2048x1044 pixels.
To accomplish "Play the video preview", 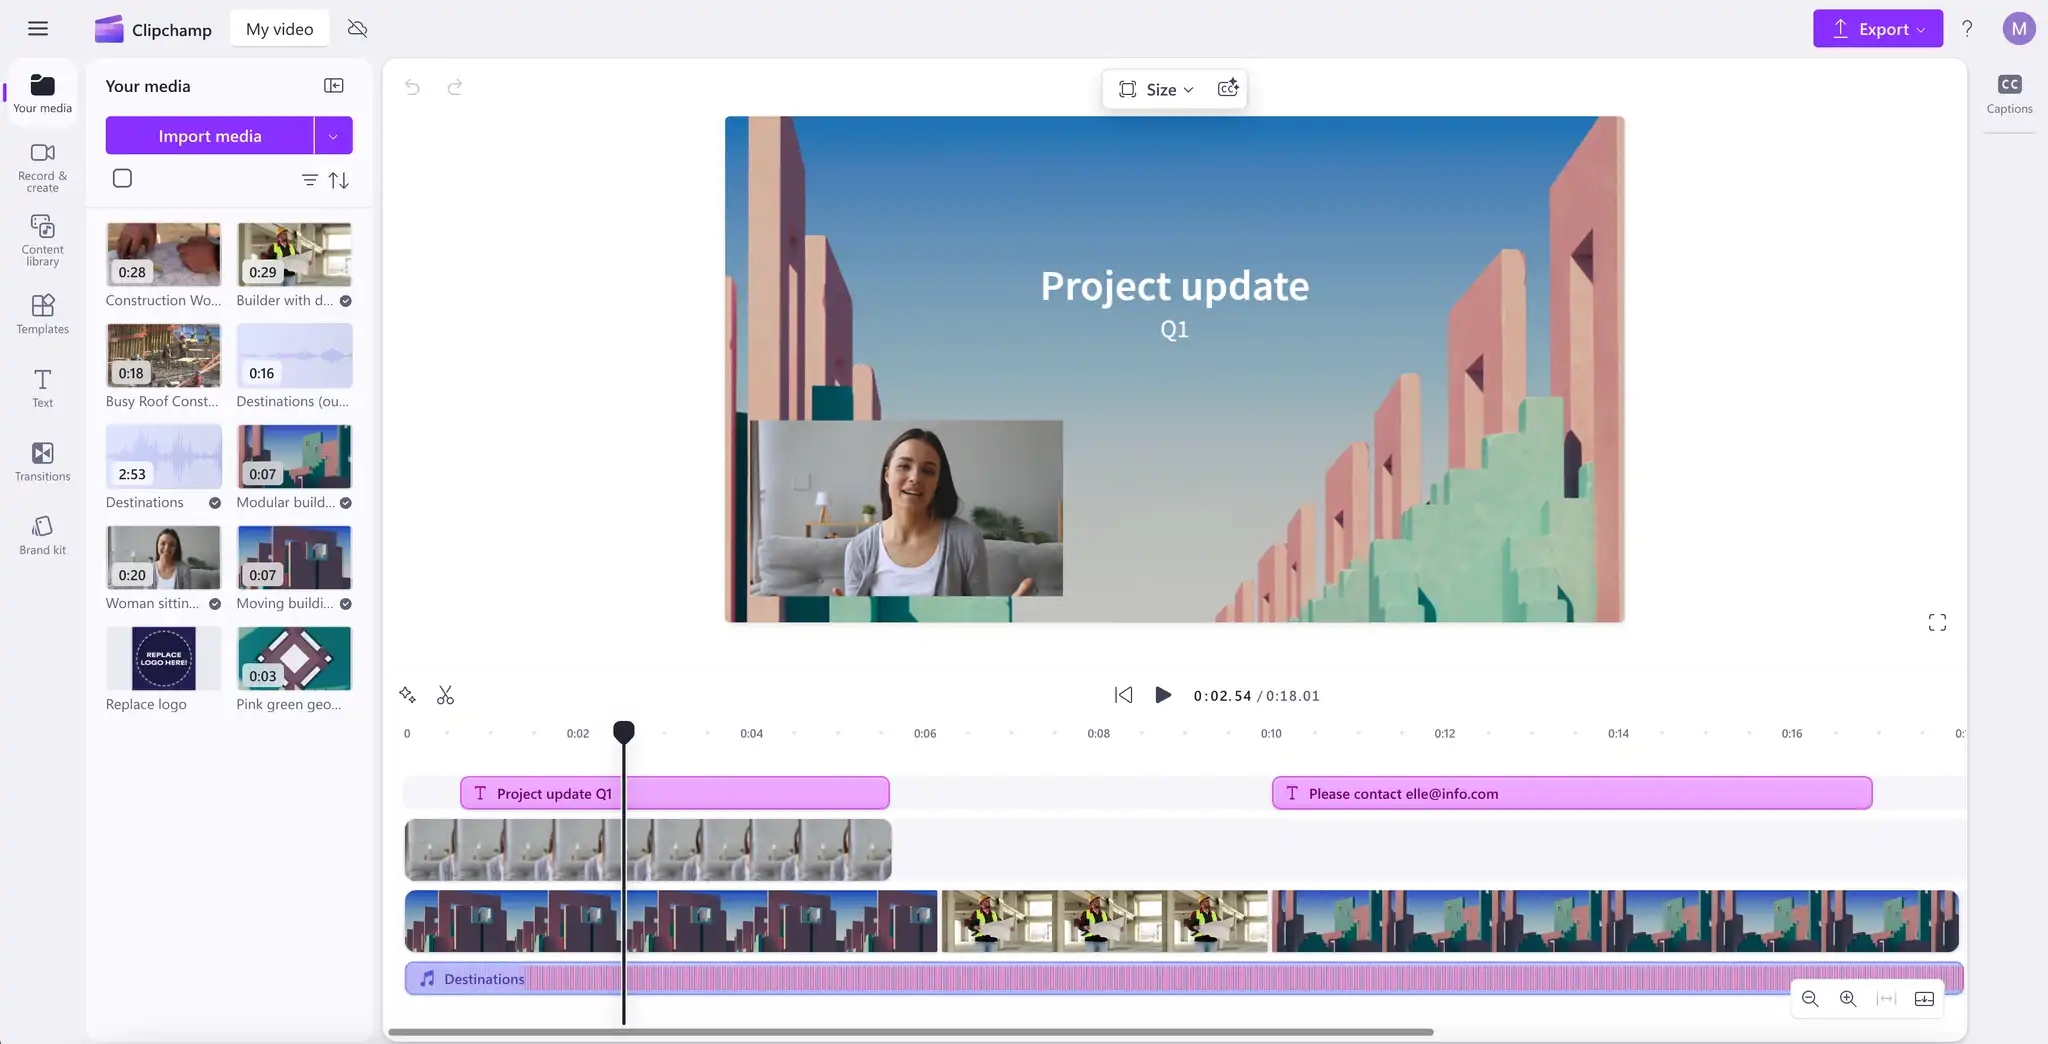I will pyautogui.click(x=1163, y=695).
